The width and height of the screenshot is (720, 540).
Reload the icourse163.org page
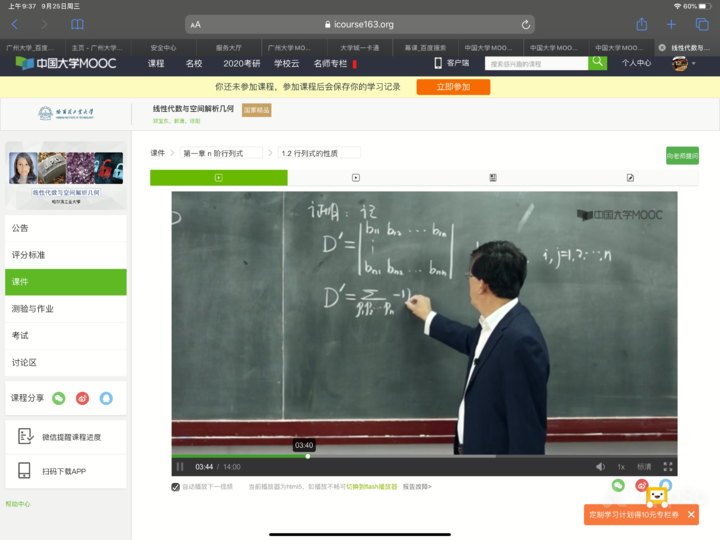tap(526, 25)
